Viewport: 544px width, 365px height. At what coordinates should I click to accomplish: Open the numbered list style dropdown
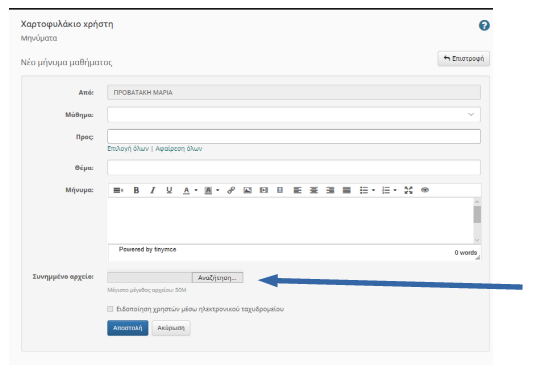coord(395,190)
